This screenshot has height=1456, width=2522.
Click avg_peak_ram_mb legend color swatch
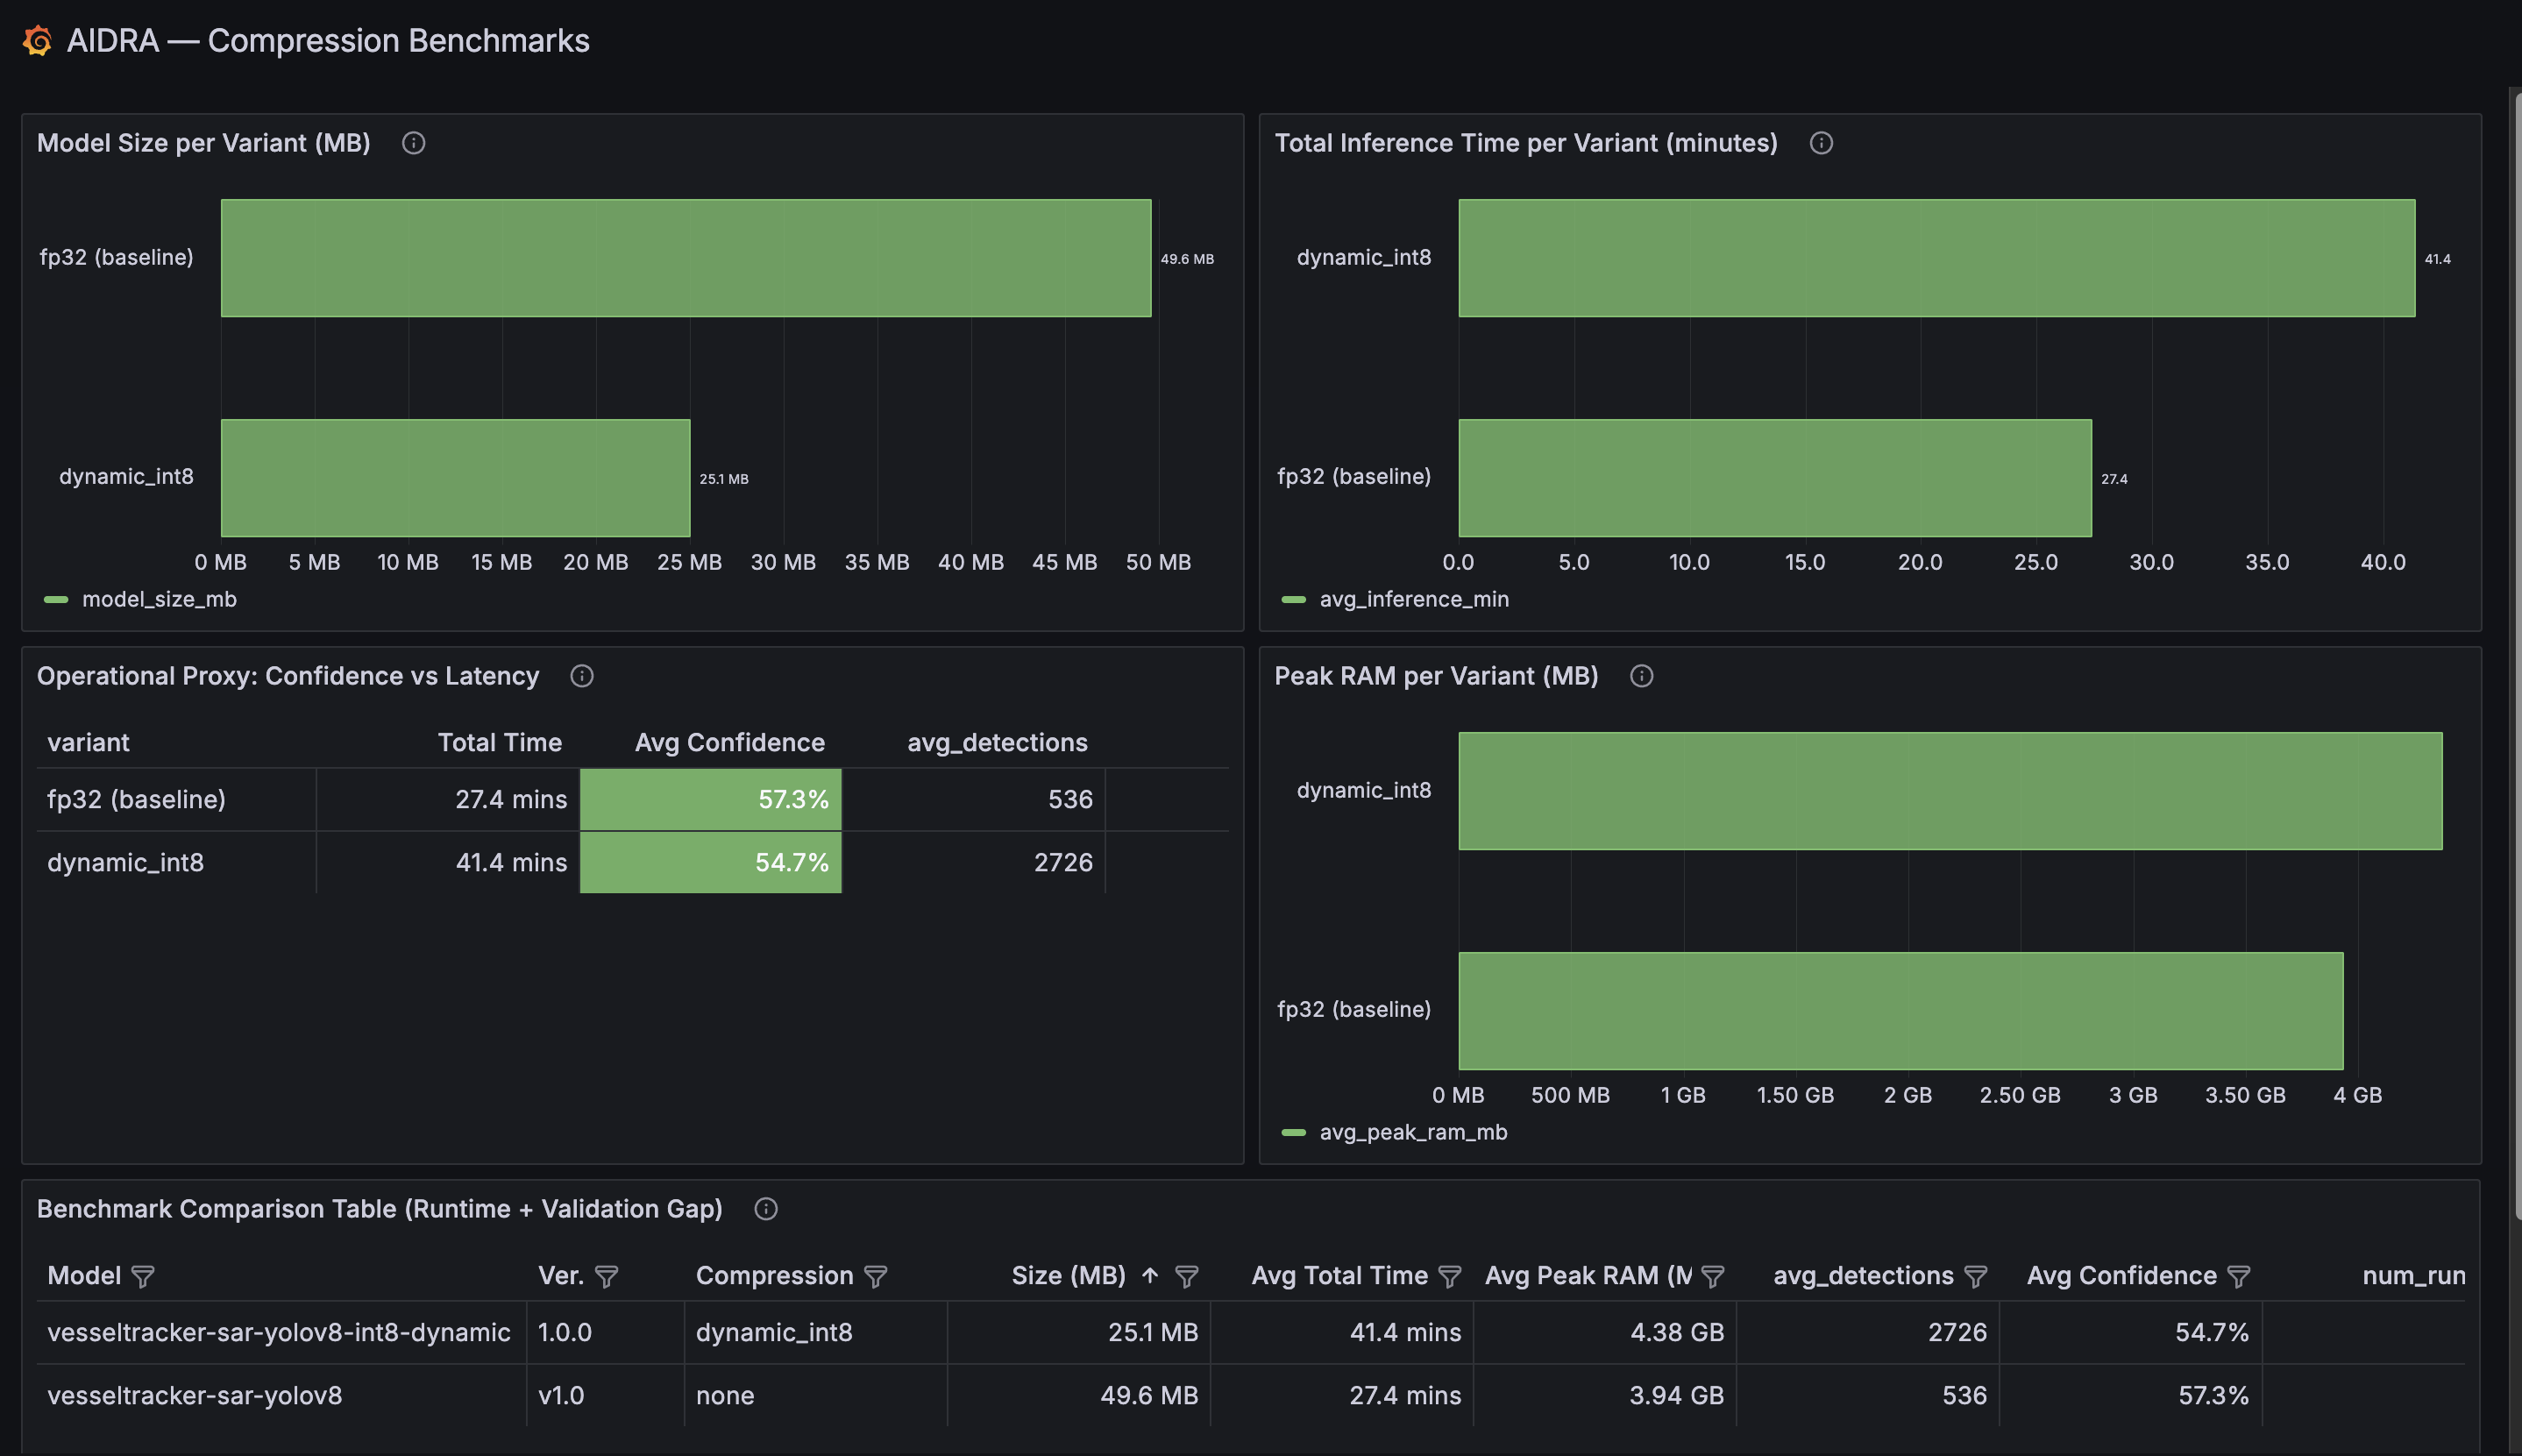coord(1294,1133)
